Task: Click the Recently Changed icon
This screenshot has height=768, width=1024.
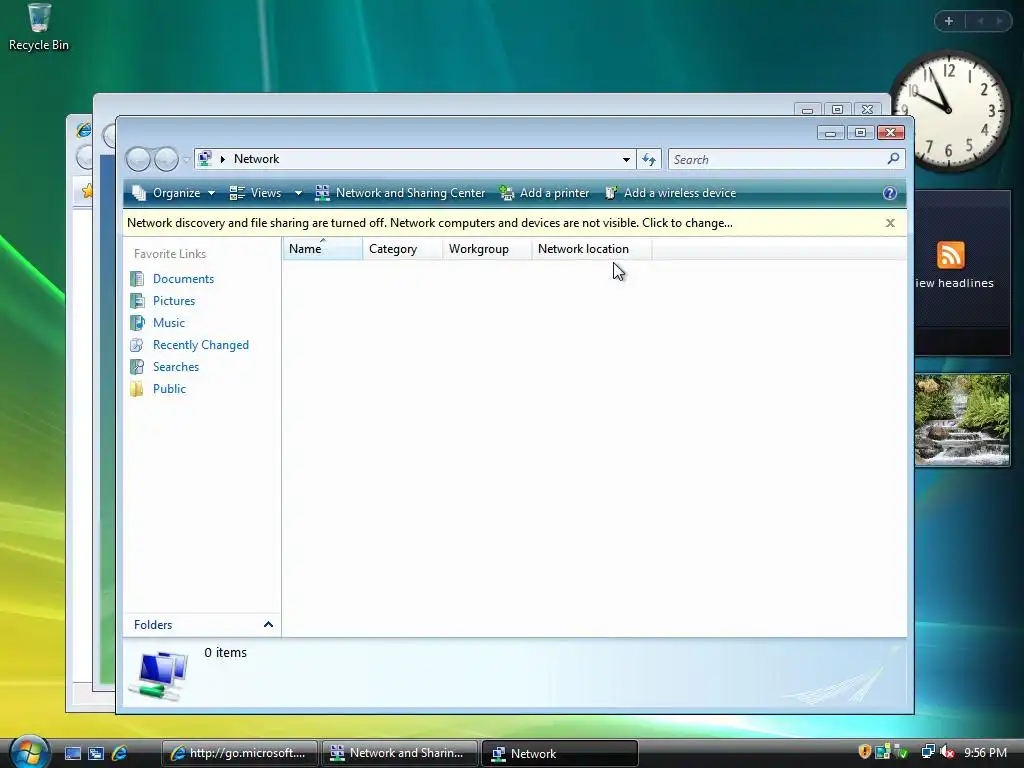Action: [137, 345]
